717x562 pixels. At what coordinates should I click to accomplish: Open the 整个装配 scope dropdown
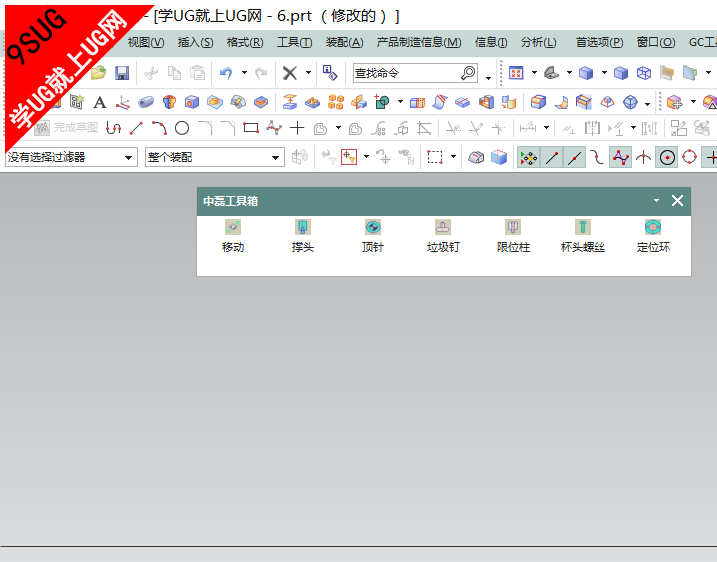(215, 157)
